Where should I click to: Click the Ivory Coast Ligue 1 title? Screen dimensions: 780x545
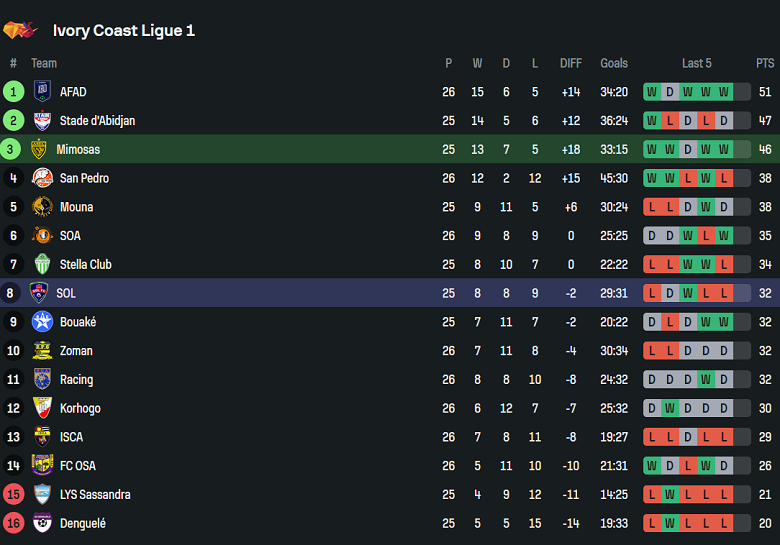124,31
